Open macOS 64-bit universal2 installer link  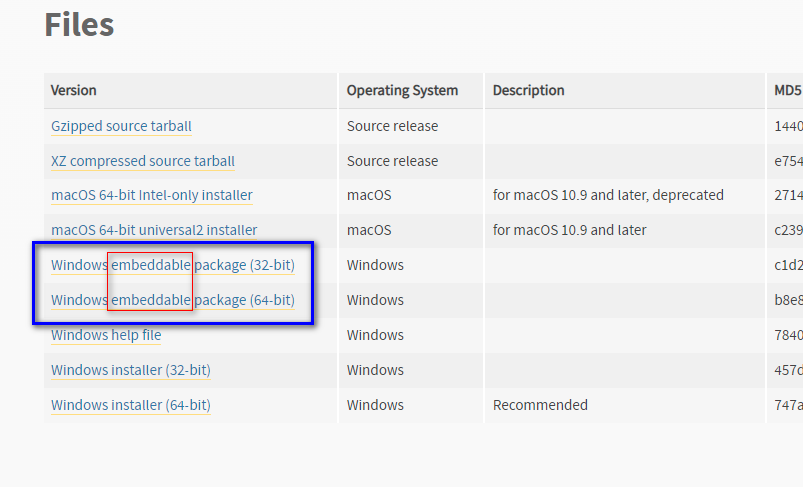click(x=154, y=230)
